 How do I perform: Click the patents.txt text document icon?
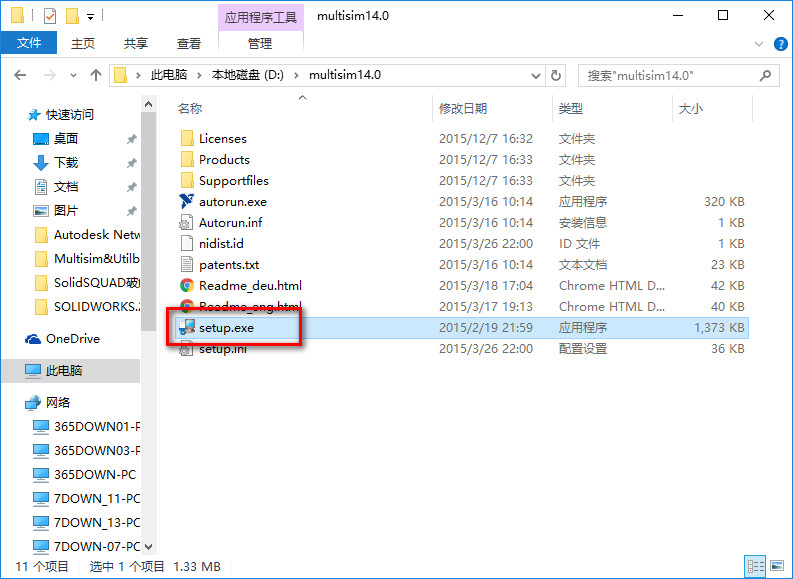[187, 264]
